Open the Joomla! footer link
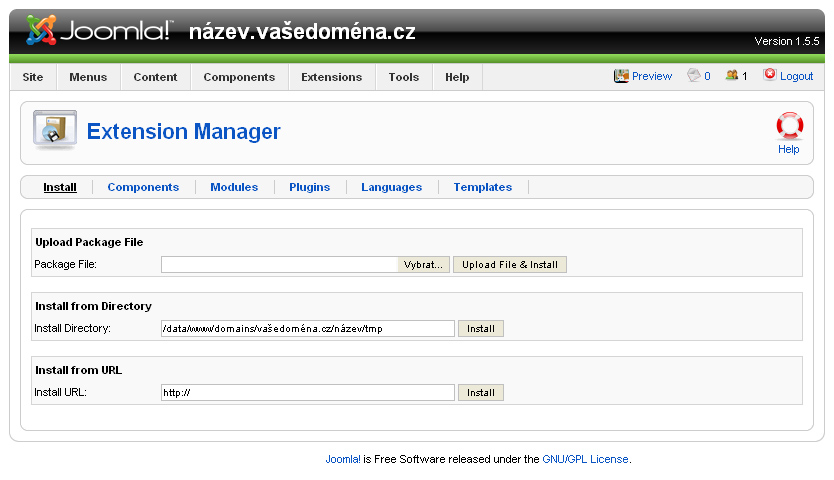The width and height of the screenshot is (834, 480). pos(343,459)
